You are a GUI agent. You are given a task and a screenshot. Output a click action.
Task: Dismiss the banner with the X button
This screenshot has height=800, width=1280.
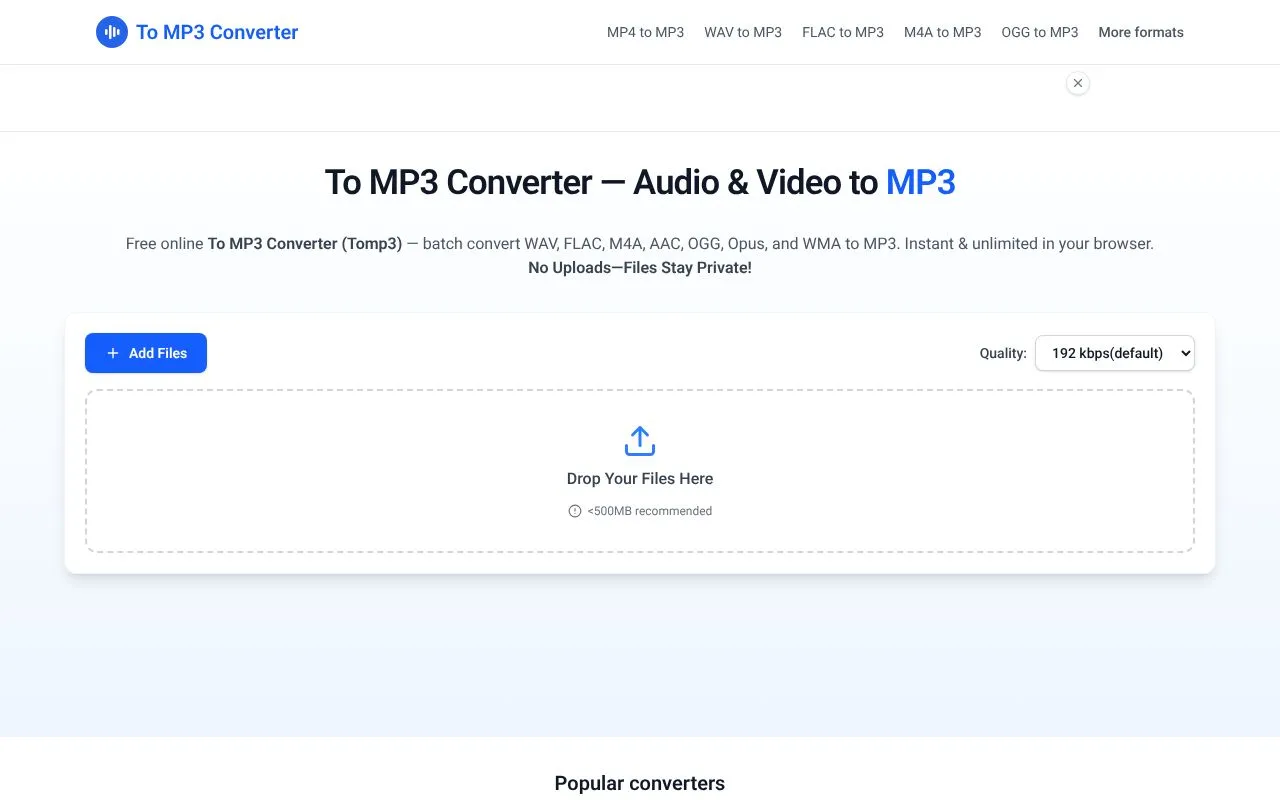pyautogui.click(x=1077, y=83)
